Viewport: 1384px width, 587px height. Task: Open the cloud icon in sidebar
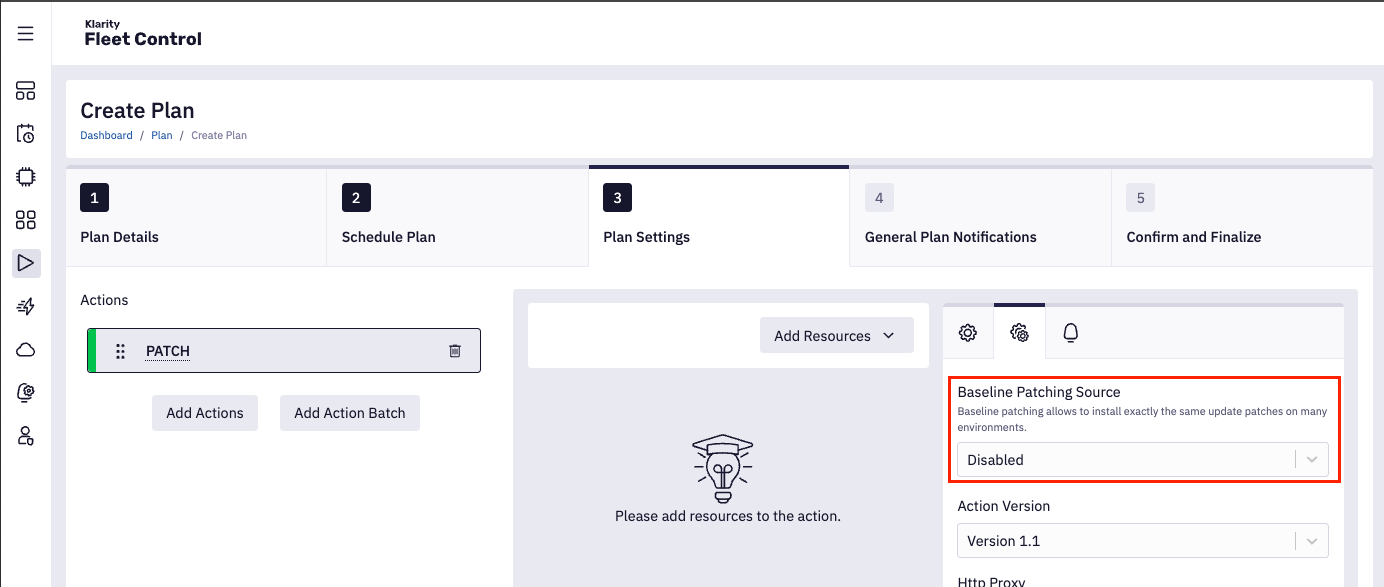click(26, 349)
